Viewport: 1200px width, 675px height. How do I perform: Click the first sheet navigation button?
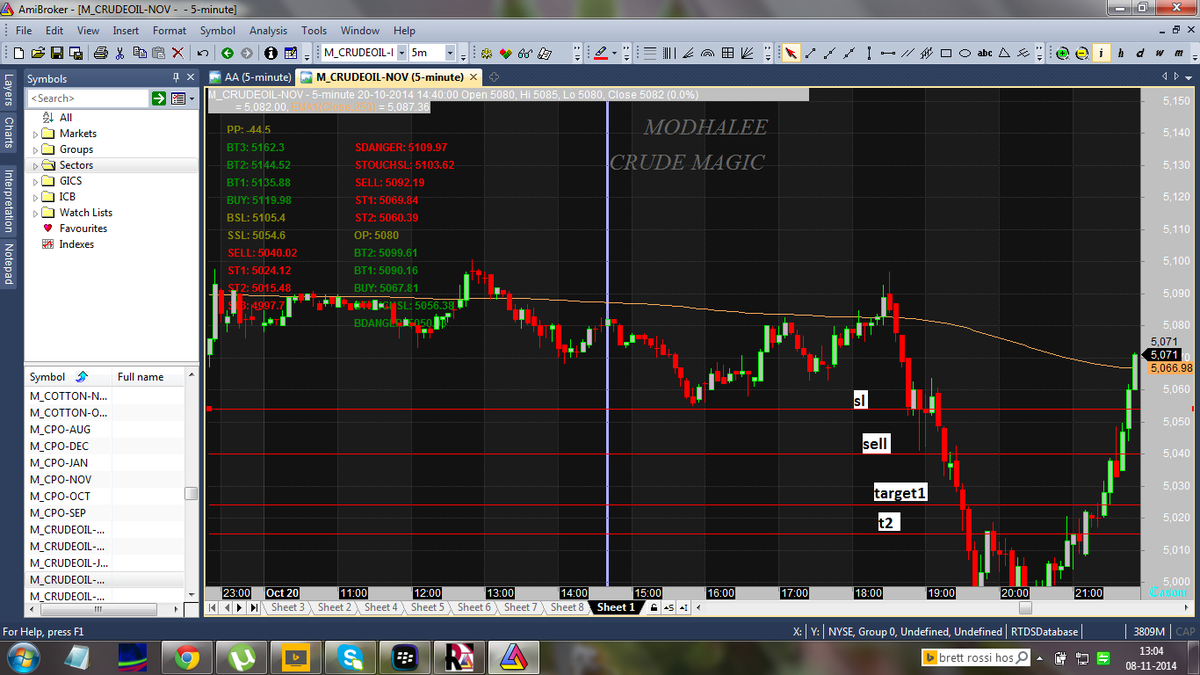(x=213, y=607)
